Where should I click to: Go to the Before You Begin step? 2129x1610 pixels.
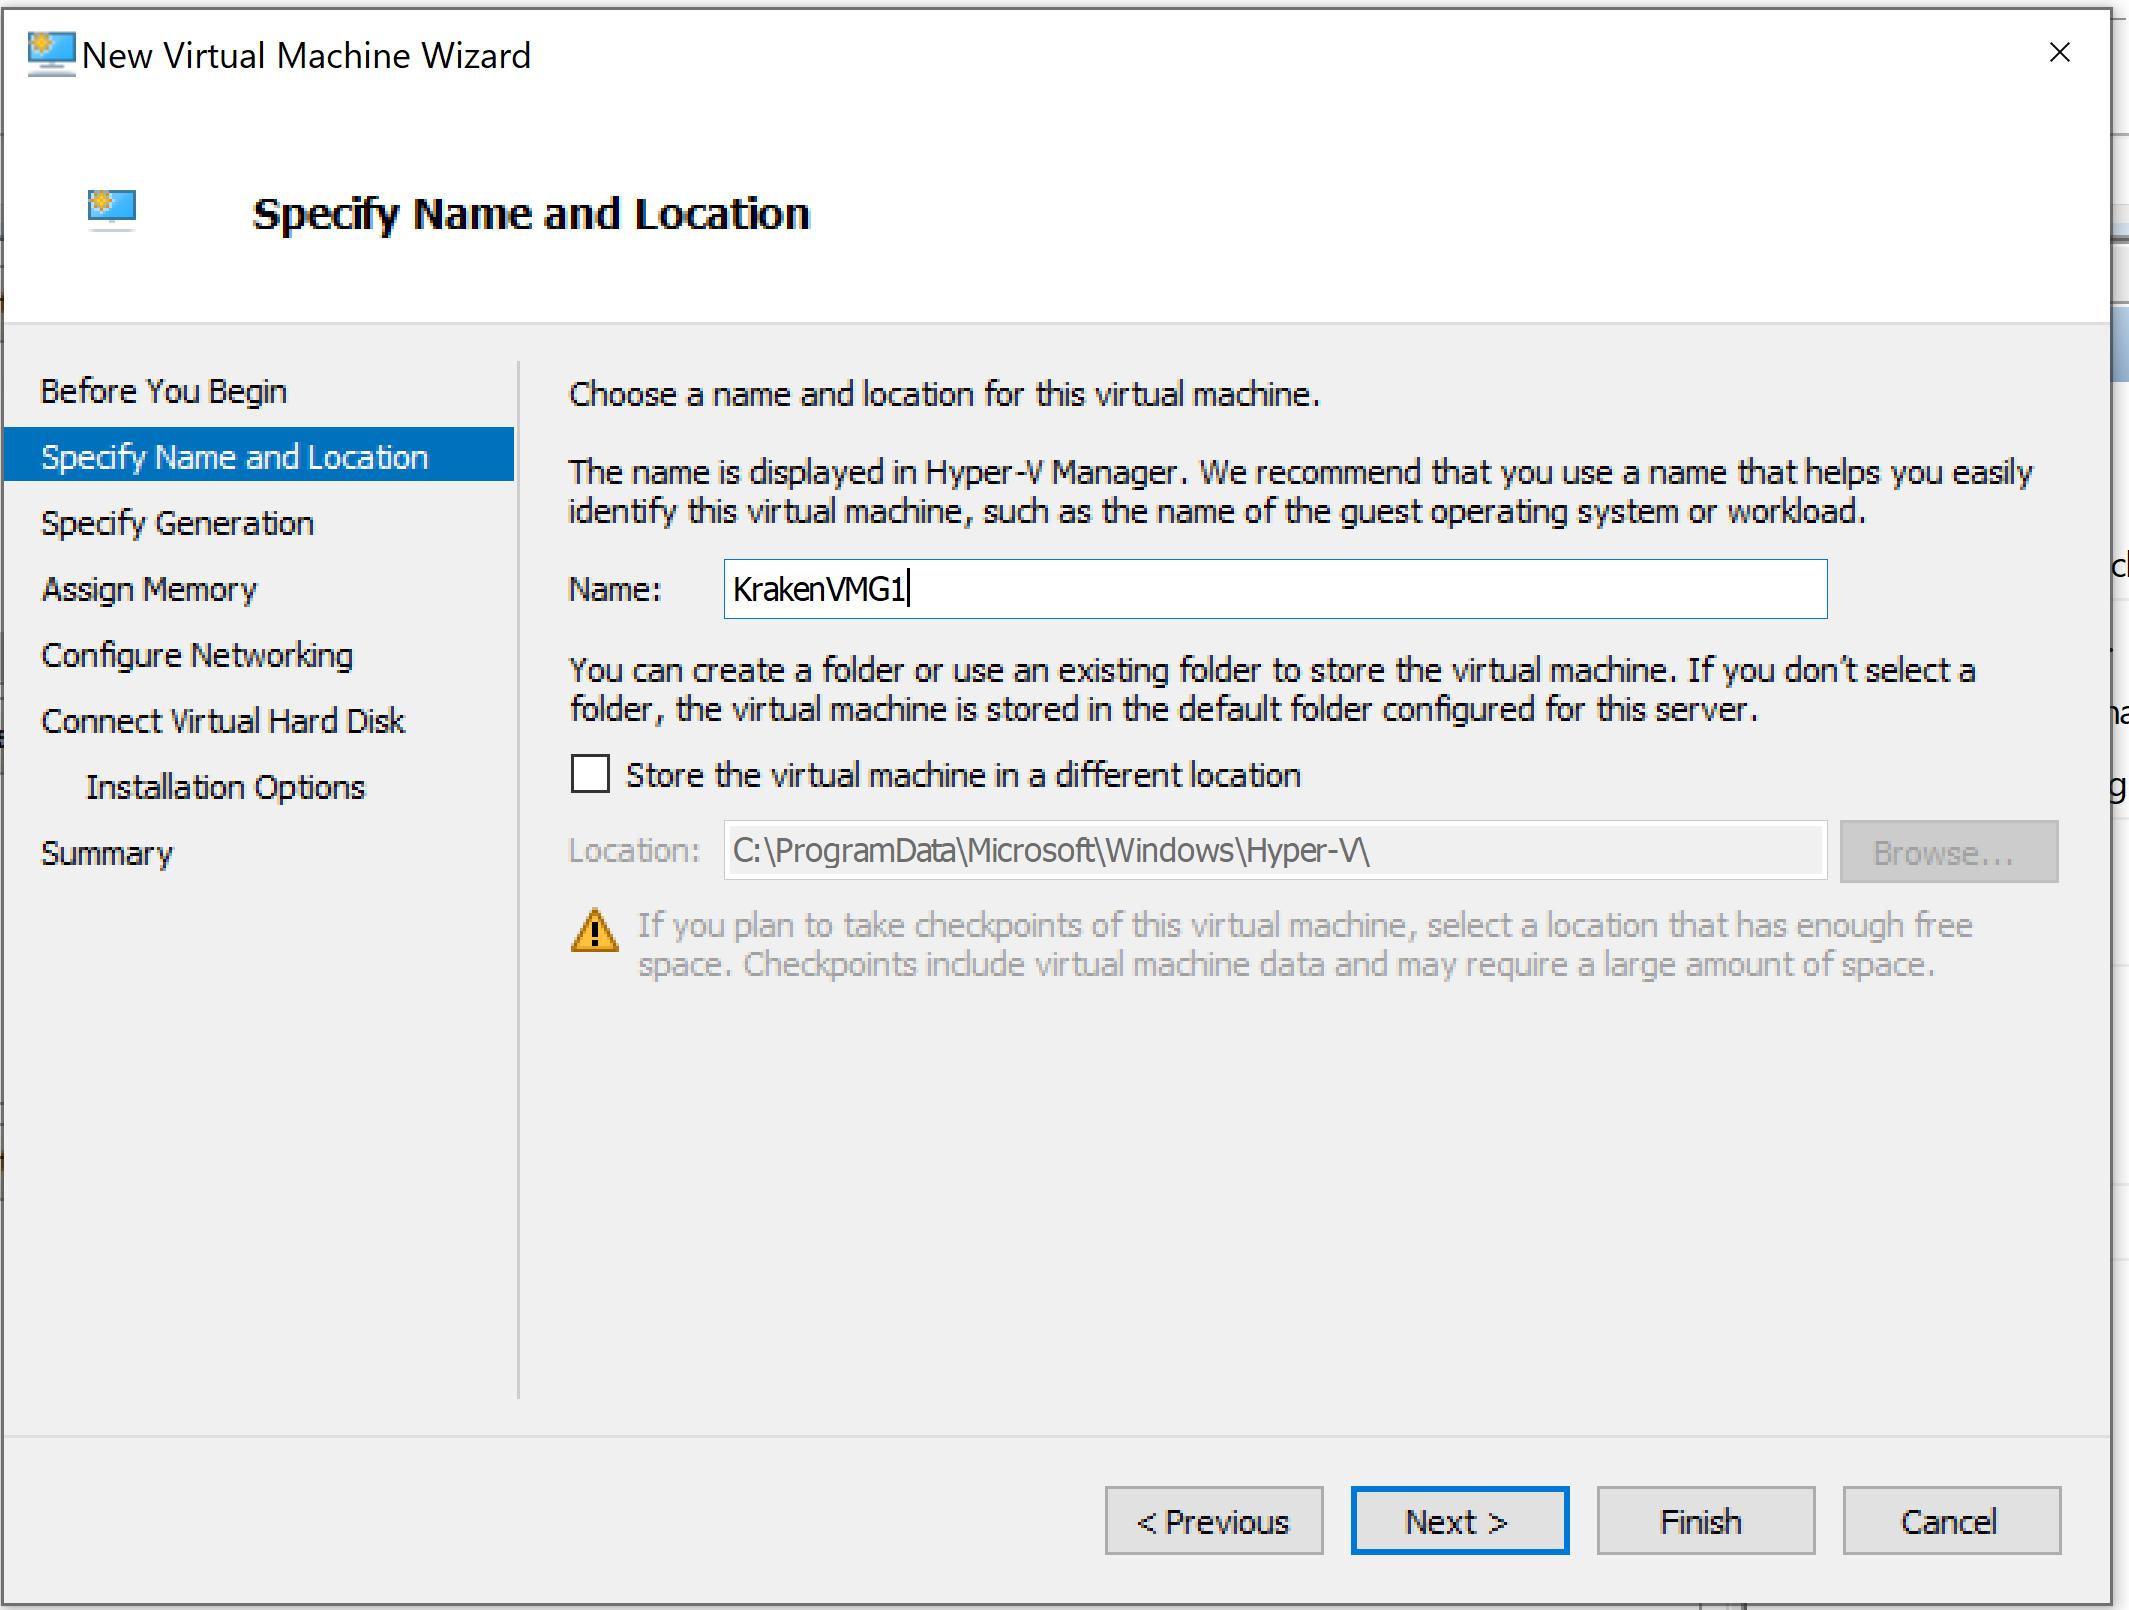[x=164, y=391]
